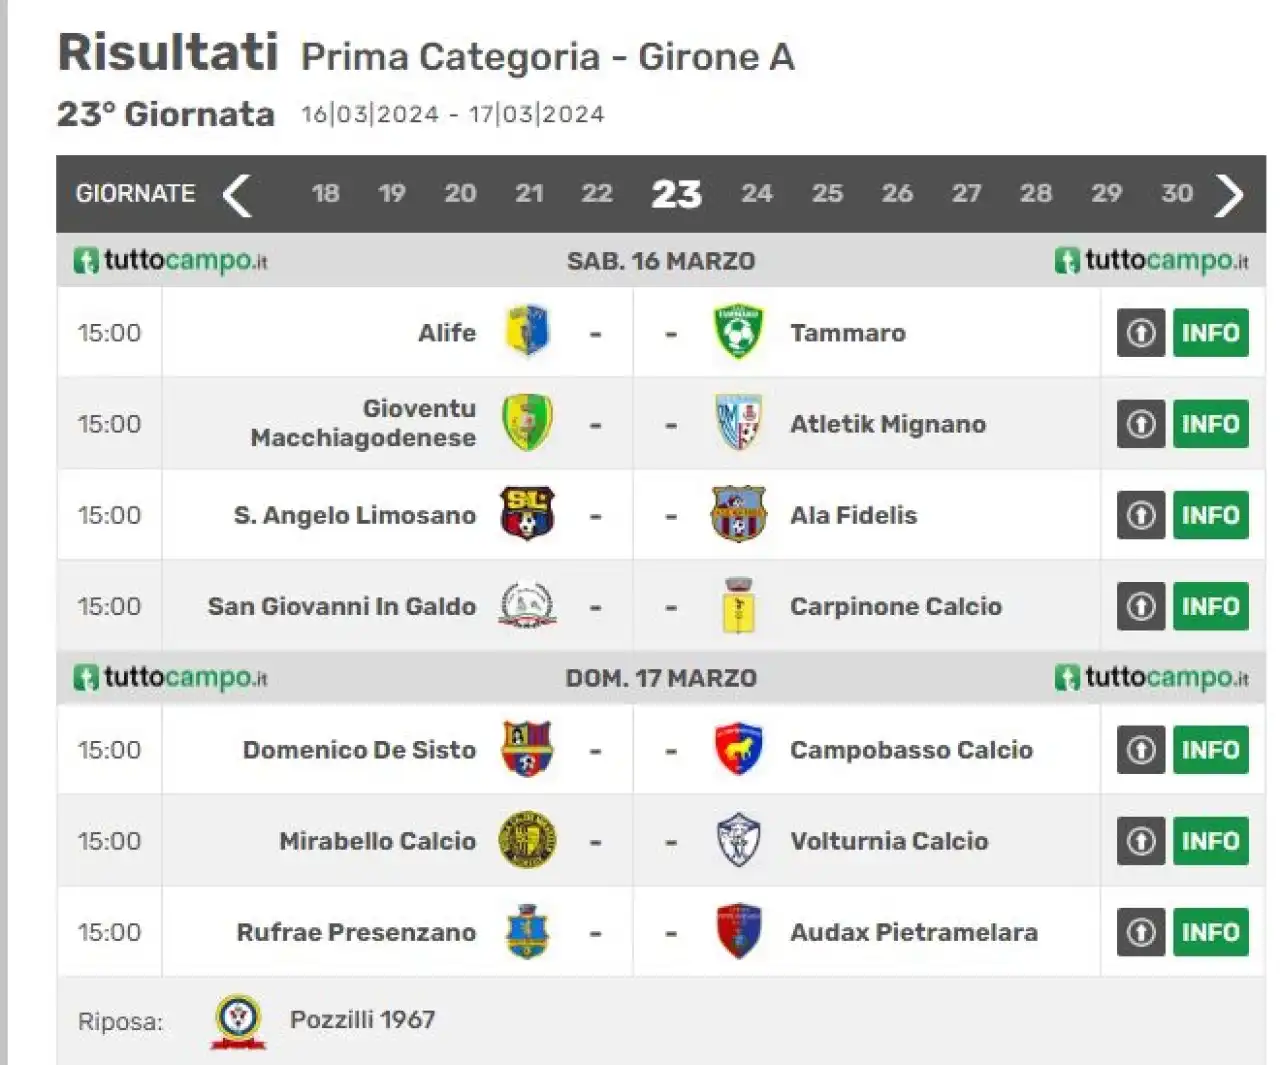Screen dimensions: 1280x1065
Task: Click the Campobasso Calcio wolf crest
Action: tap(739, 749)
